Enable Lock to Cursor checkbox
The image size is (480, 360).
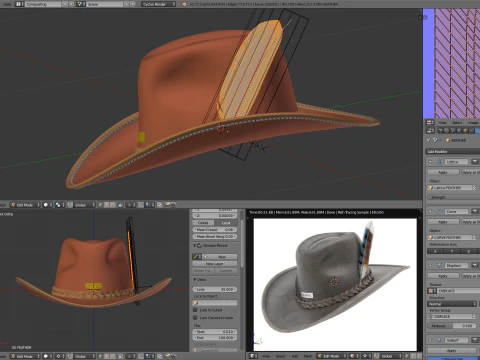195,310
